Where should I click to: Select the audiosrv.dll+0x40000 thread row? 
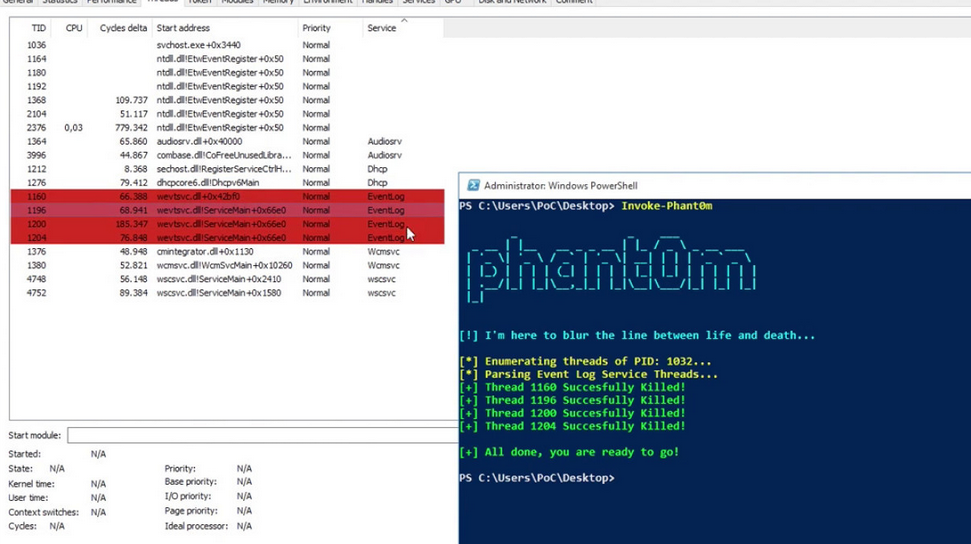pos(227,141)
